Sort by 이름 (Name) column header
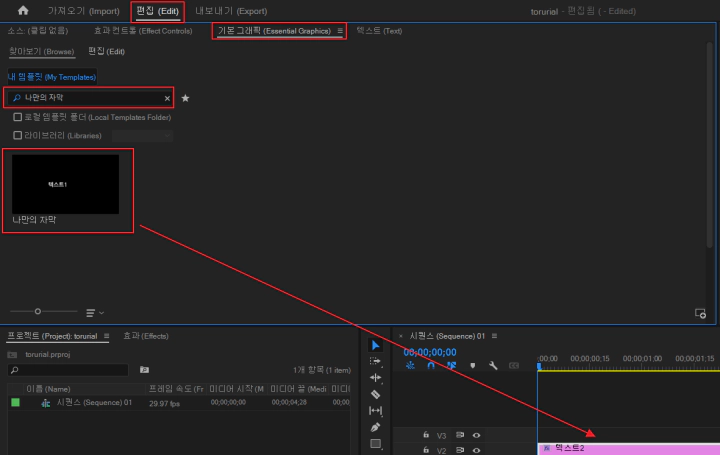Image resolution: width=720 pixels, height=455 pixels. 48,389
